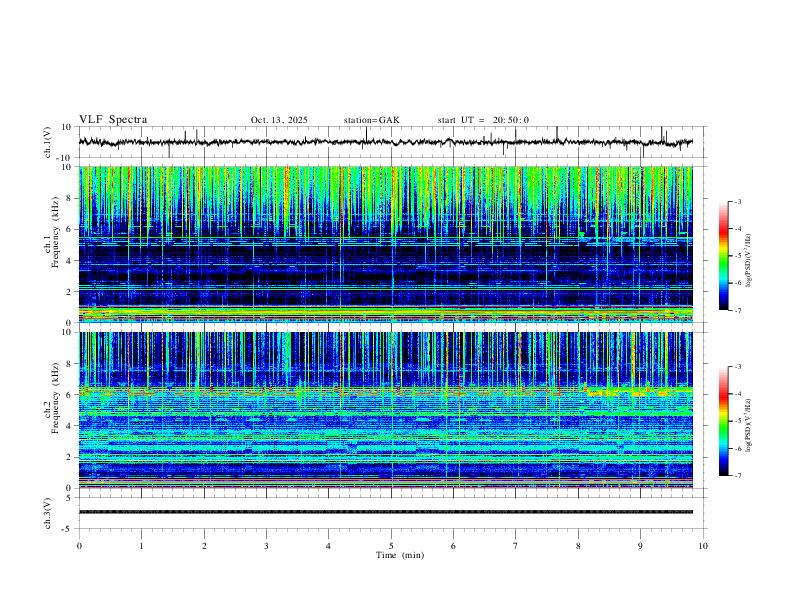Click the time axis tick label '5'

point(391,546)
